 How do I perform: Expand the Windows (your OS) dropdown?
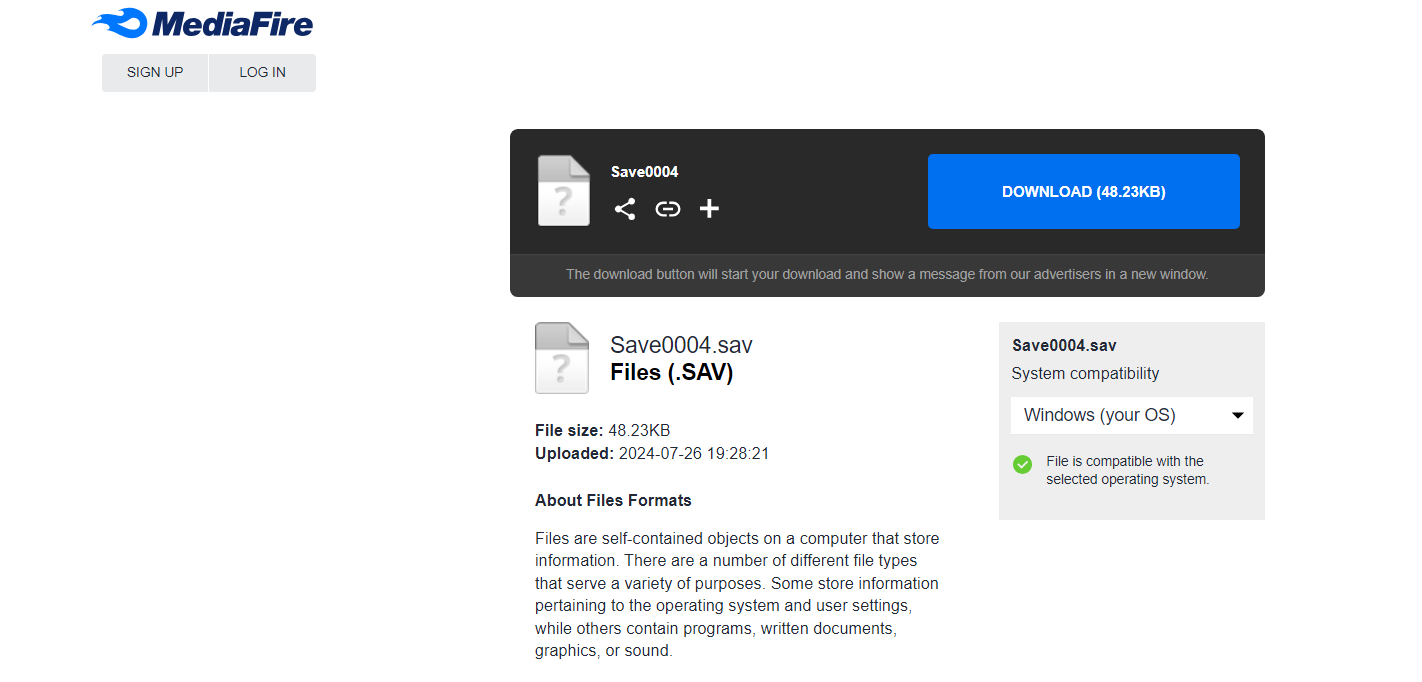pyautogui.click(x=1132, y=415)
